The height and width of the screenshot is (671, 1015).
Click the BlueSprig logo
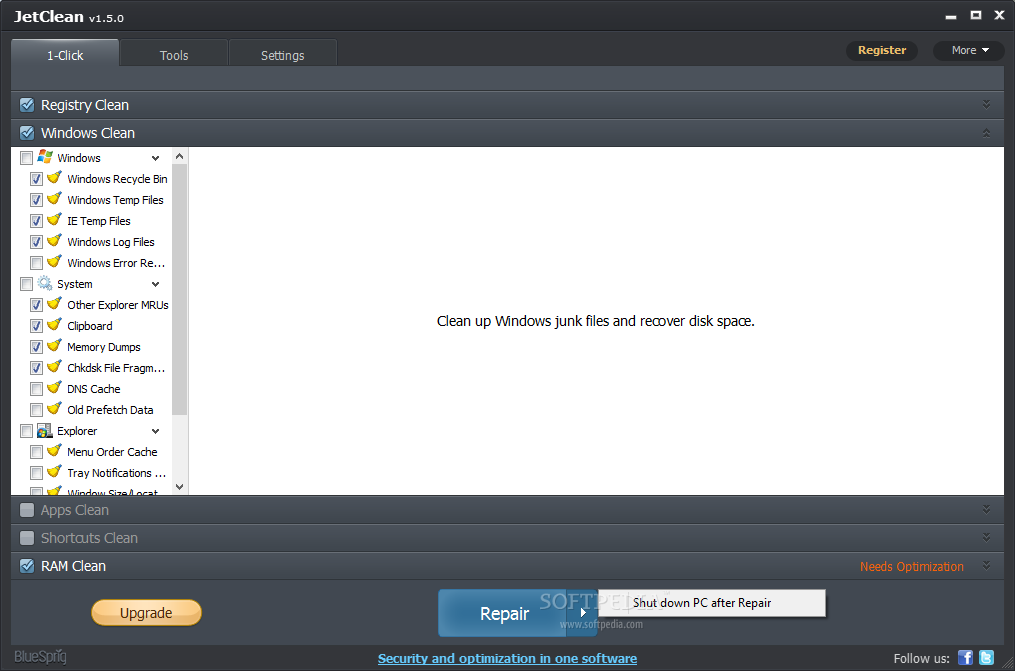[40, 657]
